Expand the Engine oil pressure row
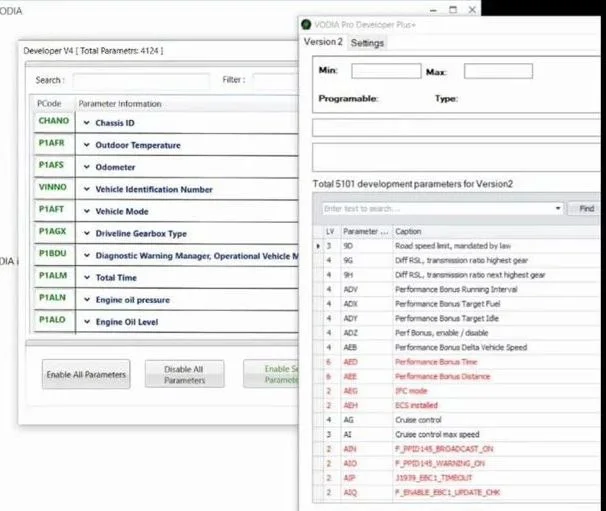The height and width of the screenshot is (511, 606). click(x=87, y=300)
